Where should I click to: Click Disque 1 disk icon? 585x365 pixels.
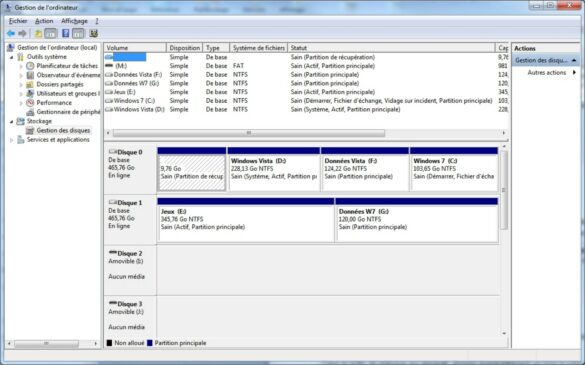click(x=113, y=202)
